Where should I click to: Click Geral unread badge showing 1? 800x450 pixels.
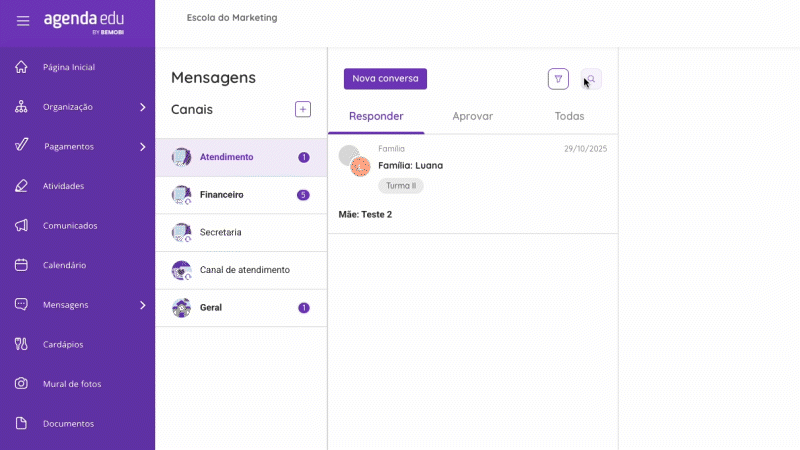point(304,308)
